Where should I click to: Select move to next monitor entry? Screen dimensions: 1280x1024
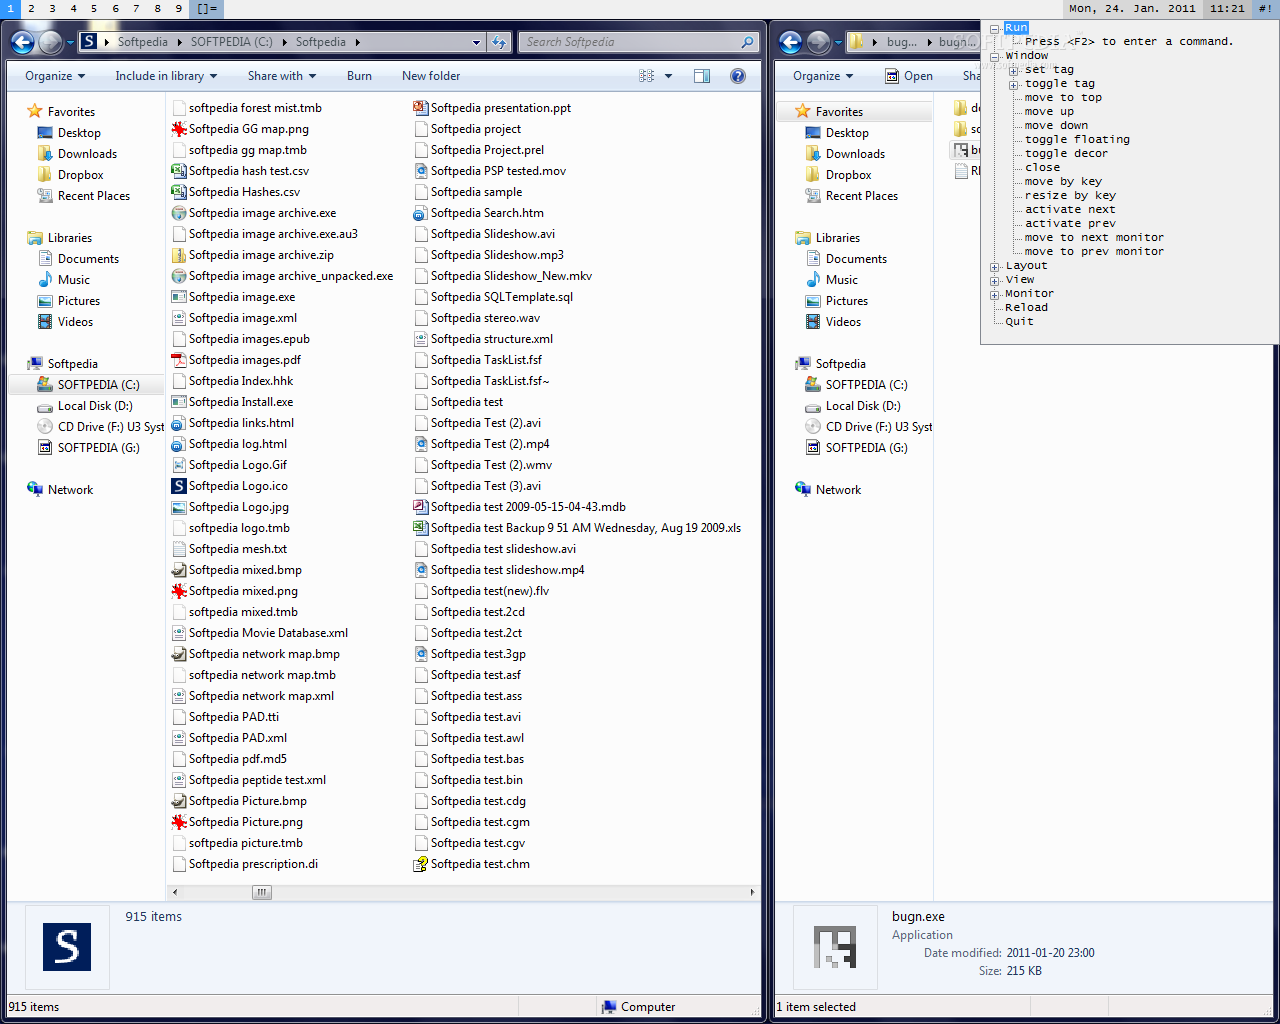coord(1094,238)
